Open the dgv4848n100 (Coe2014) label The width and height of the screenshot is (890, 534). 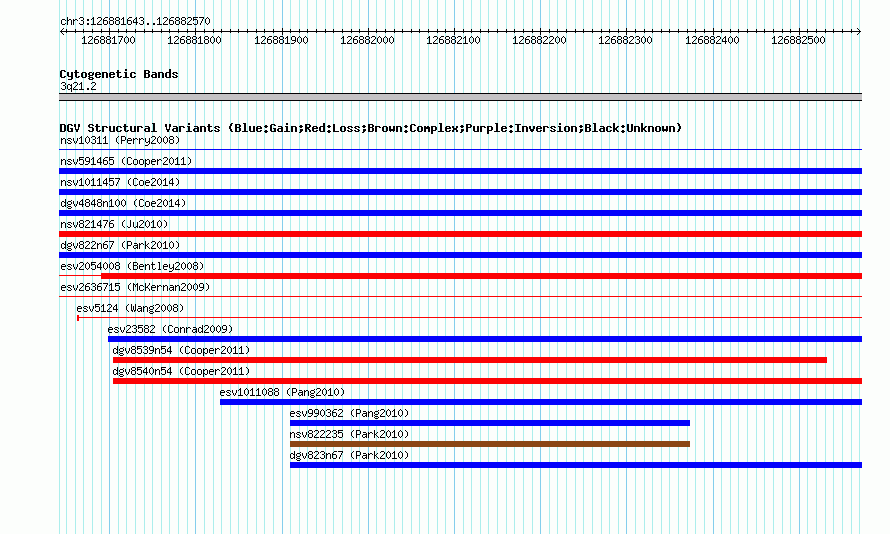coord(123,203)
